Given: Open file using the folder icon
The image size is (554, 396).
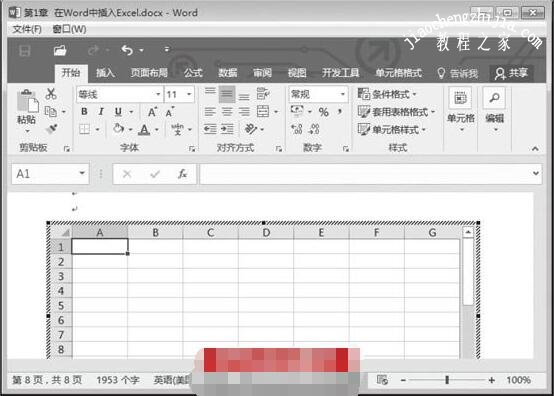Looking at the screenshot, I should [x=60, y=51].
